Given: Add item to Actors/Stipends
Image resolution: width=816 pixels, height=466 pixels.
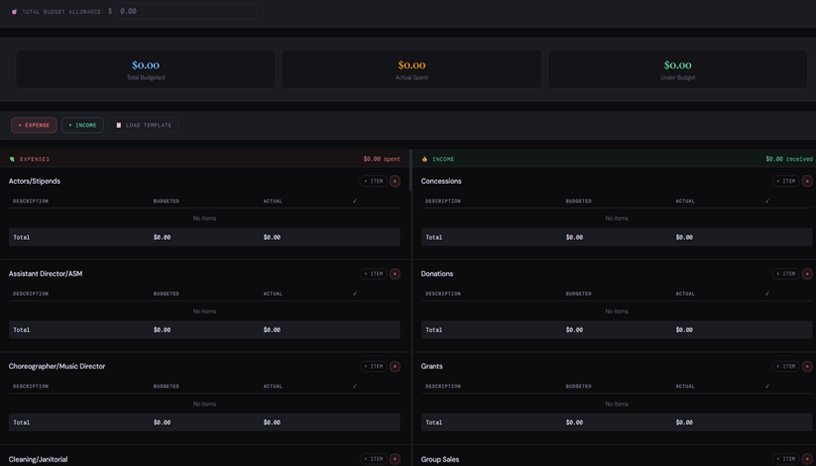Looking at the screenshot, I should coord(373,181).
